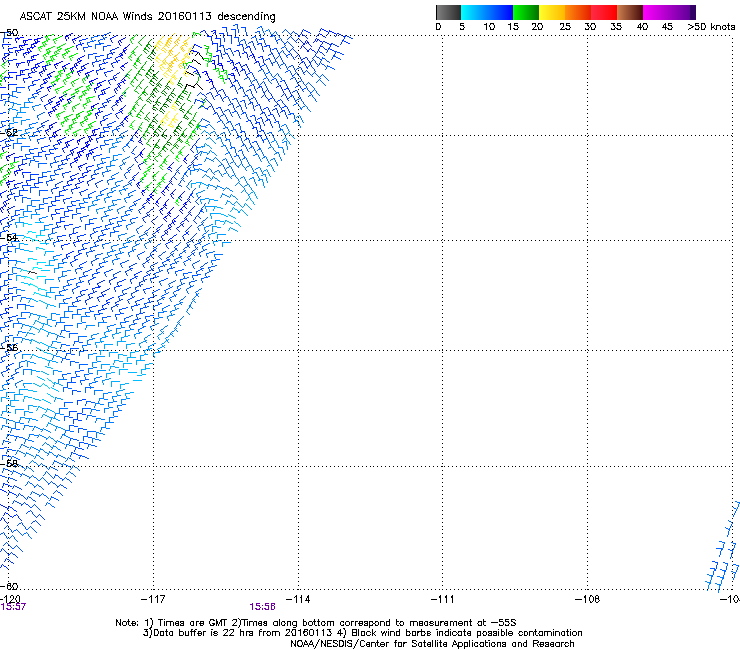The width and height of the screenshot is (740, 650).
Task: Select the -58 latitude axis label
Action: click(x=9, y=464)
